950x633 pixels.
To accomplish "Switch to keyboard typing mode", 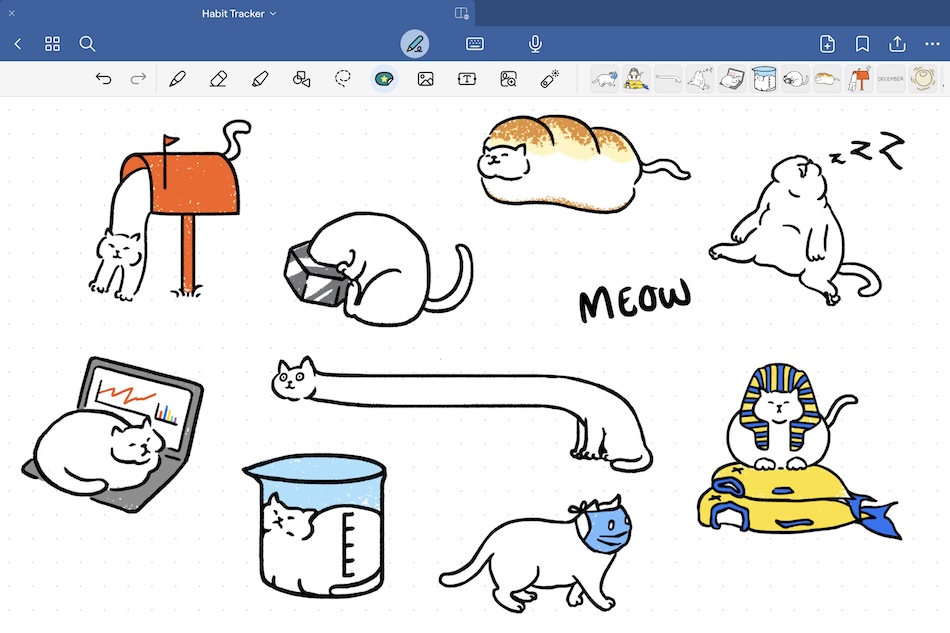I will pos(475,44).
